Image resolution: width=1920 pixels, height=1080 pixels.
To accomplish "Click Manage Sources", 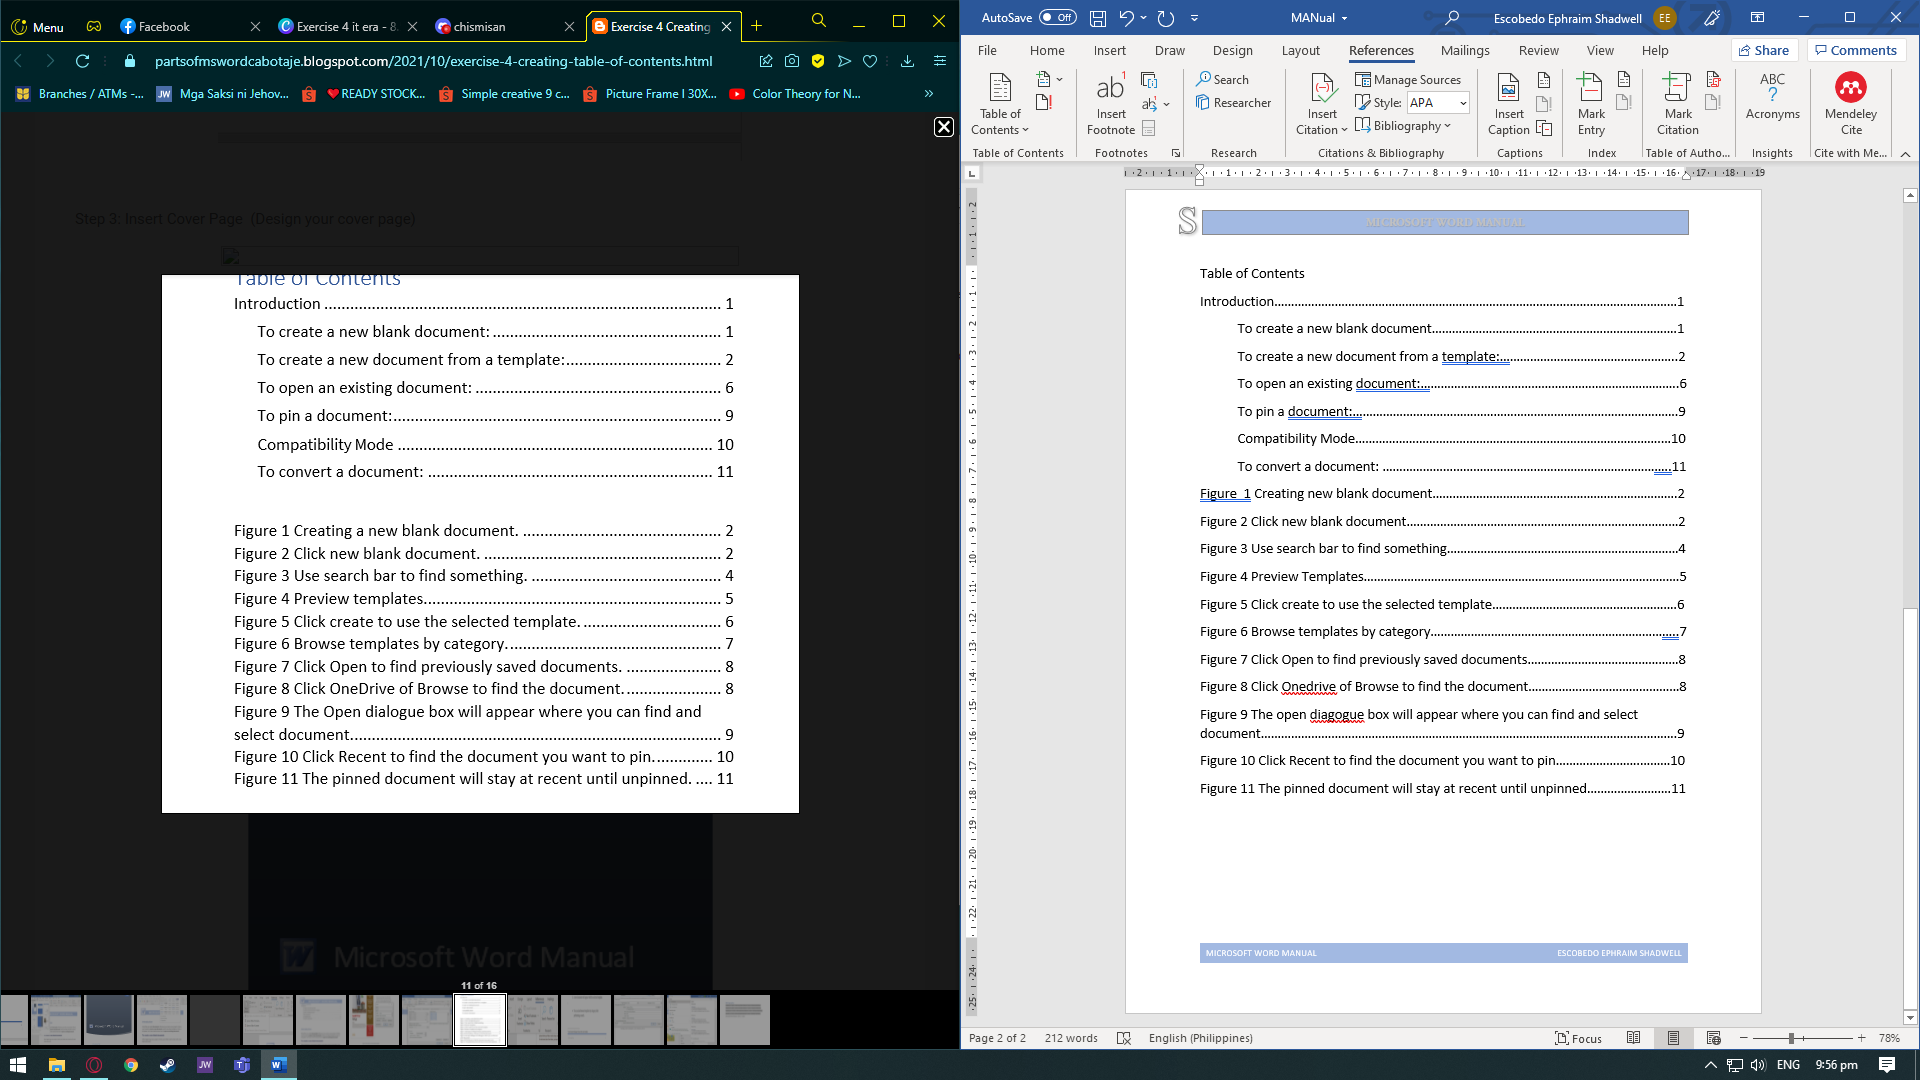I will (x=1408, y=79).
